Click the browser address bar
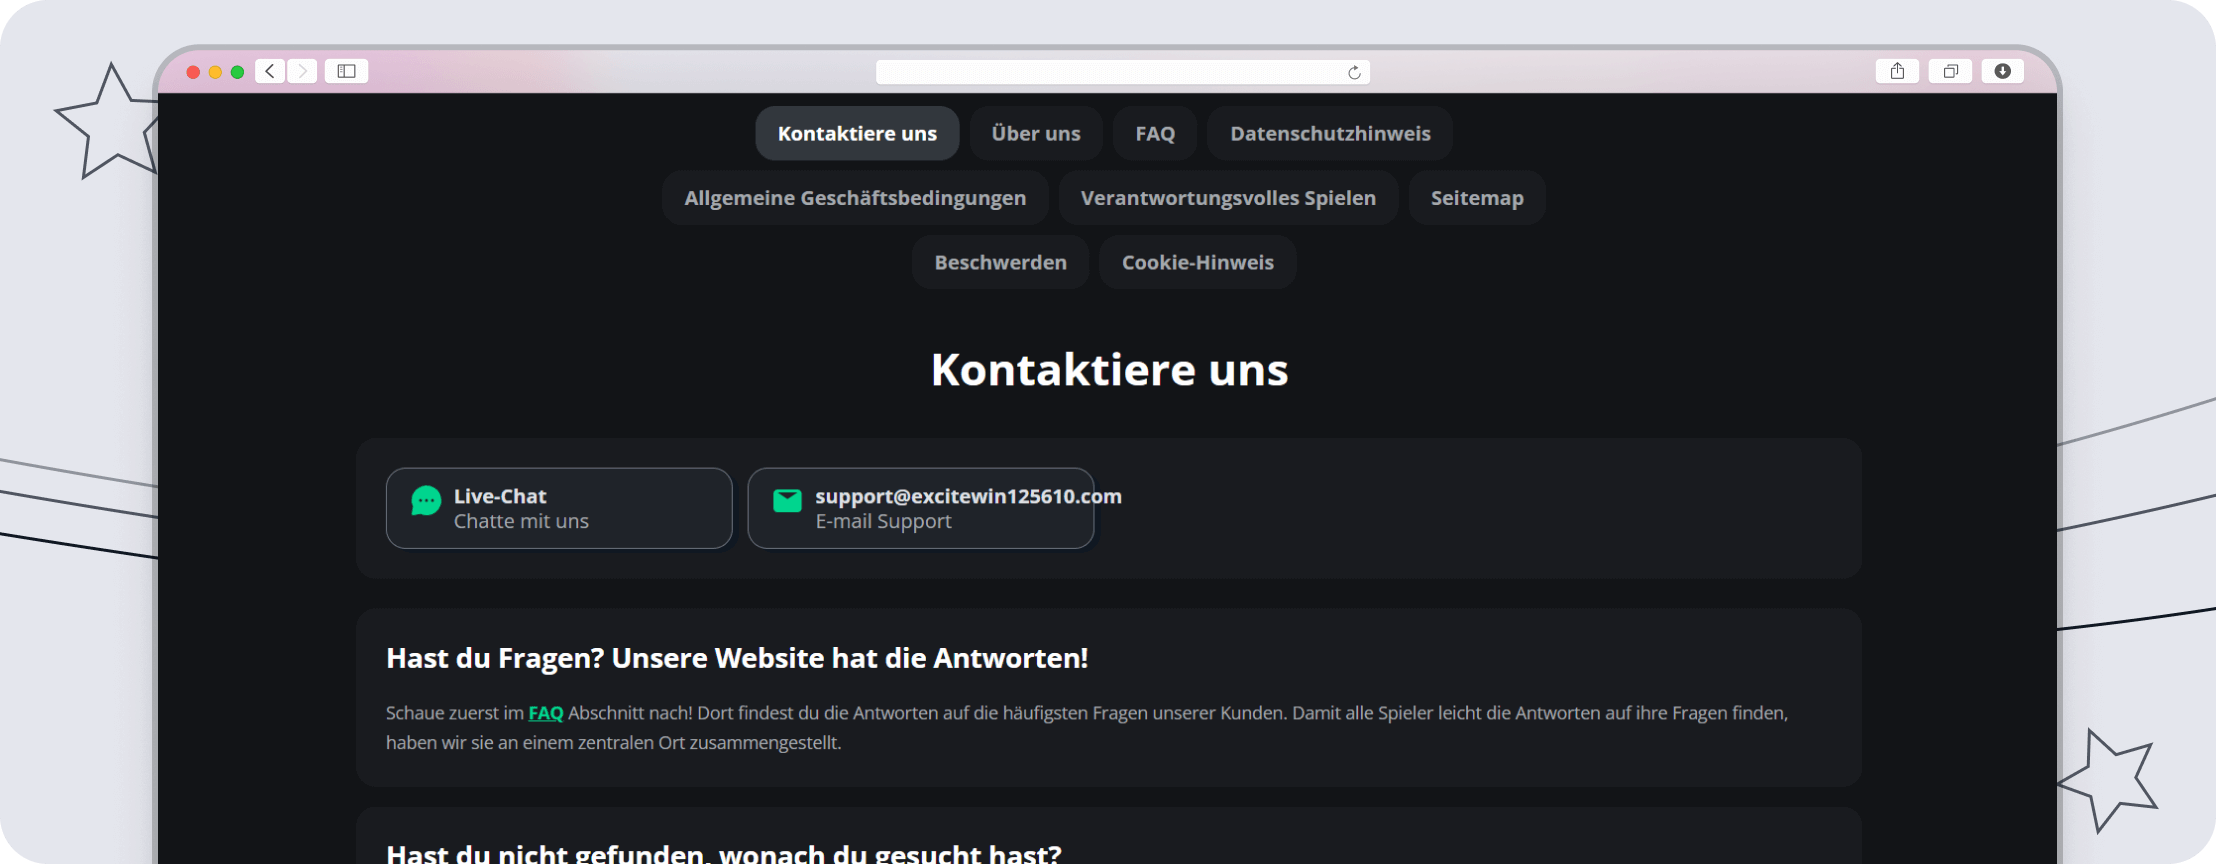The image size is (2216, 864). (x=1122, y=72)
